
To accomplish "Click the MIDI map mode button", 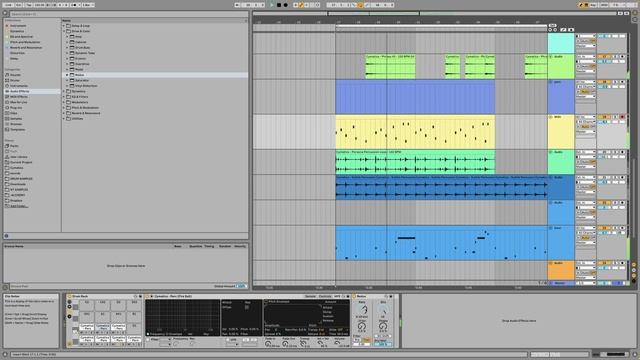I will [x=604, y=5].
